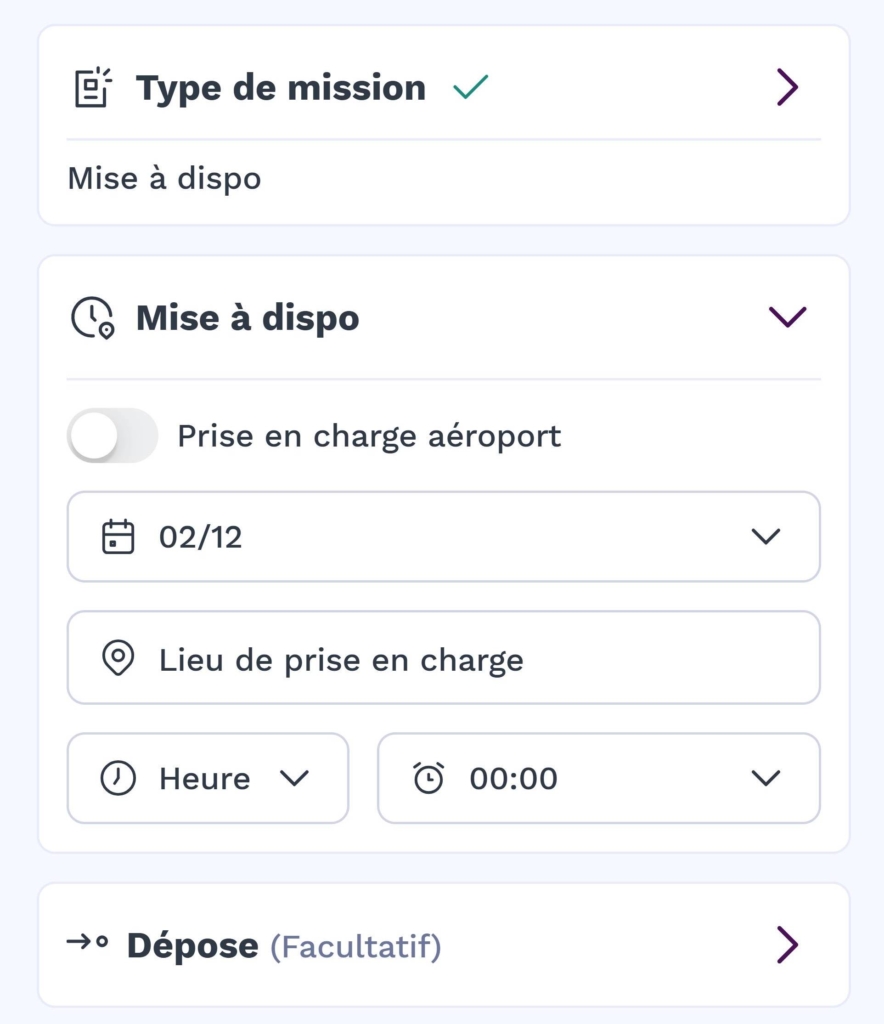The height and width of the screenshot is (1024, 884).
Task: Click the Mise à dispo section title
Action: pyautogui.click(x=248, y=318)
